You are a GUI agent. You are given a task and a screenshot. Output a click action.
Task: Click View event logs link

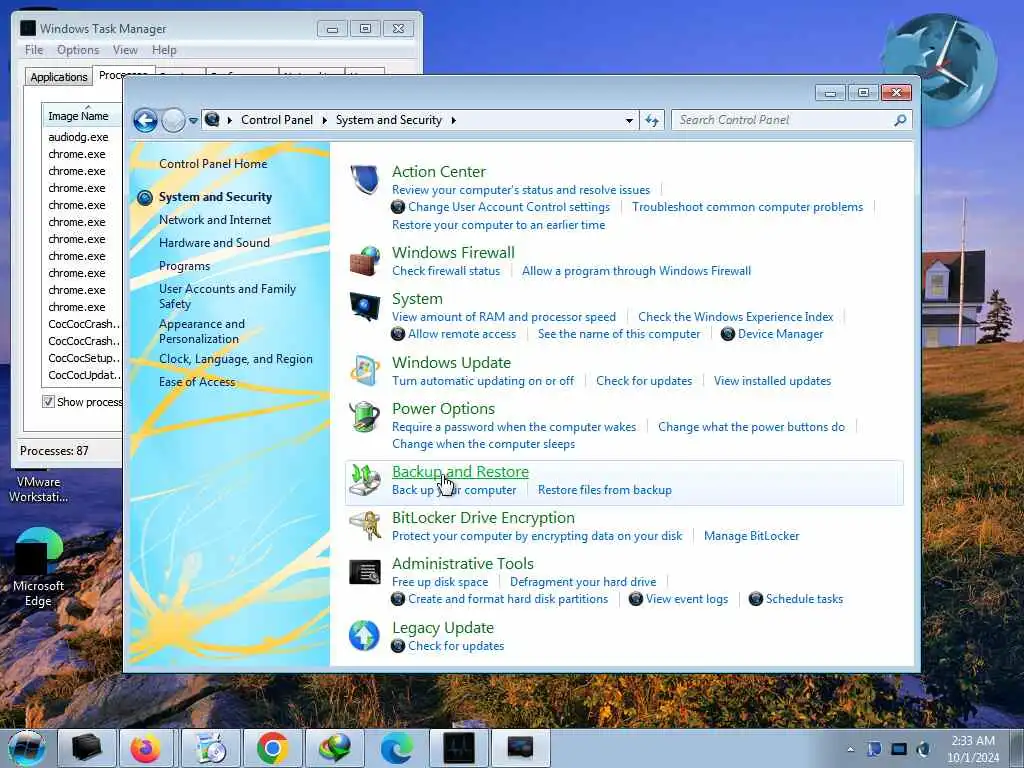(687, 599)
